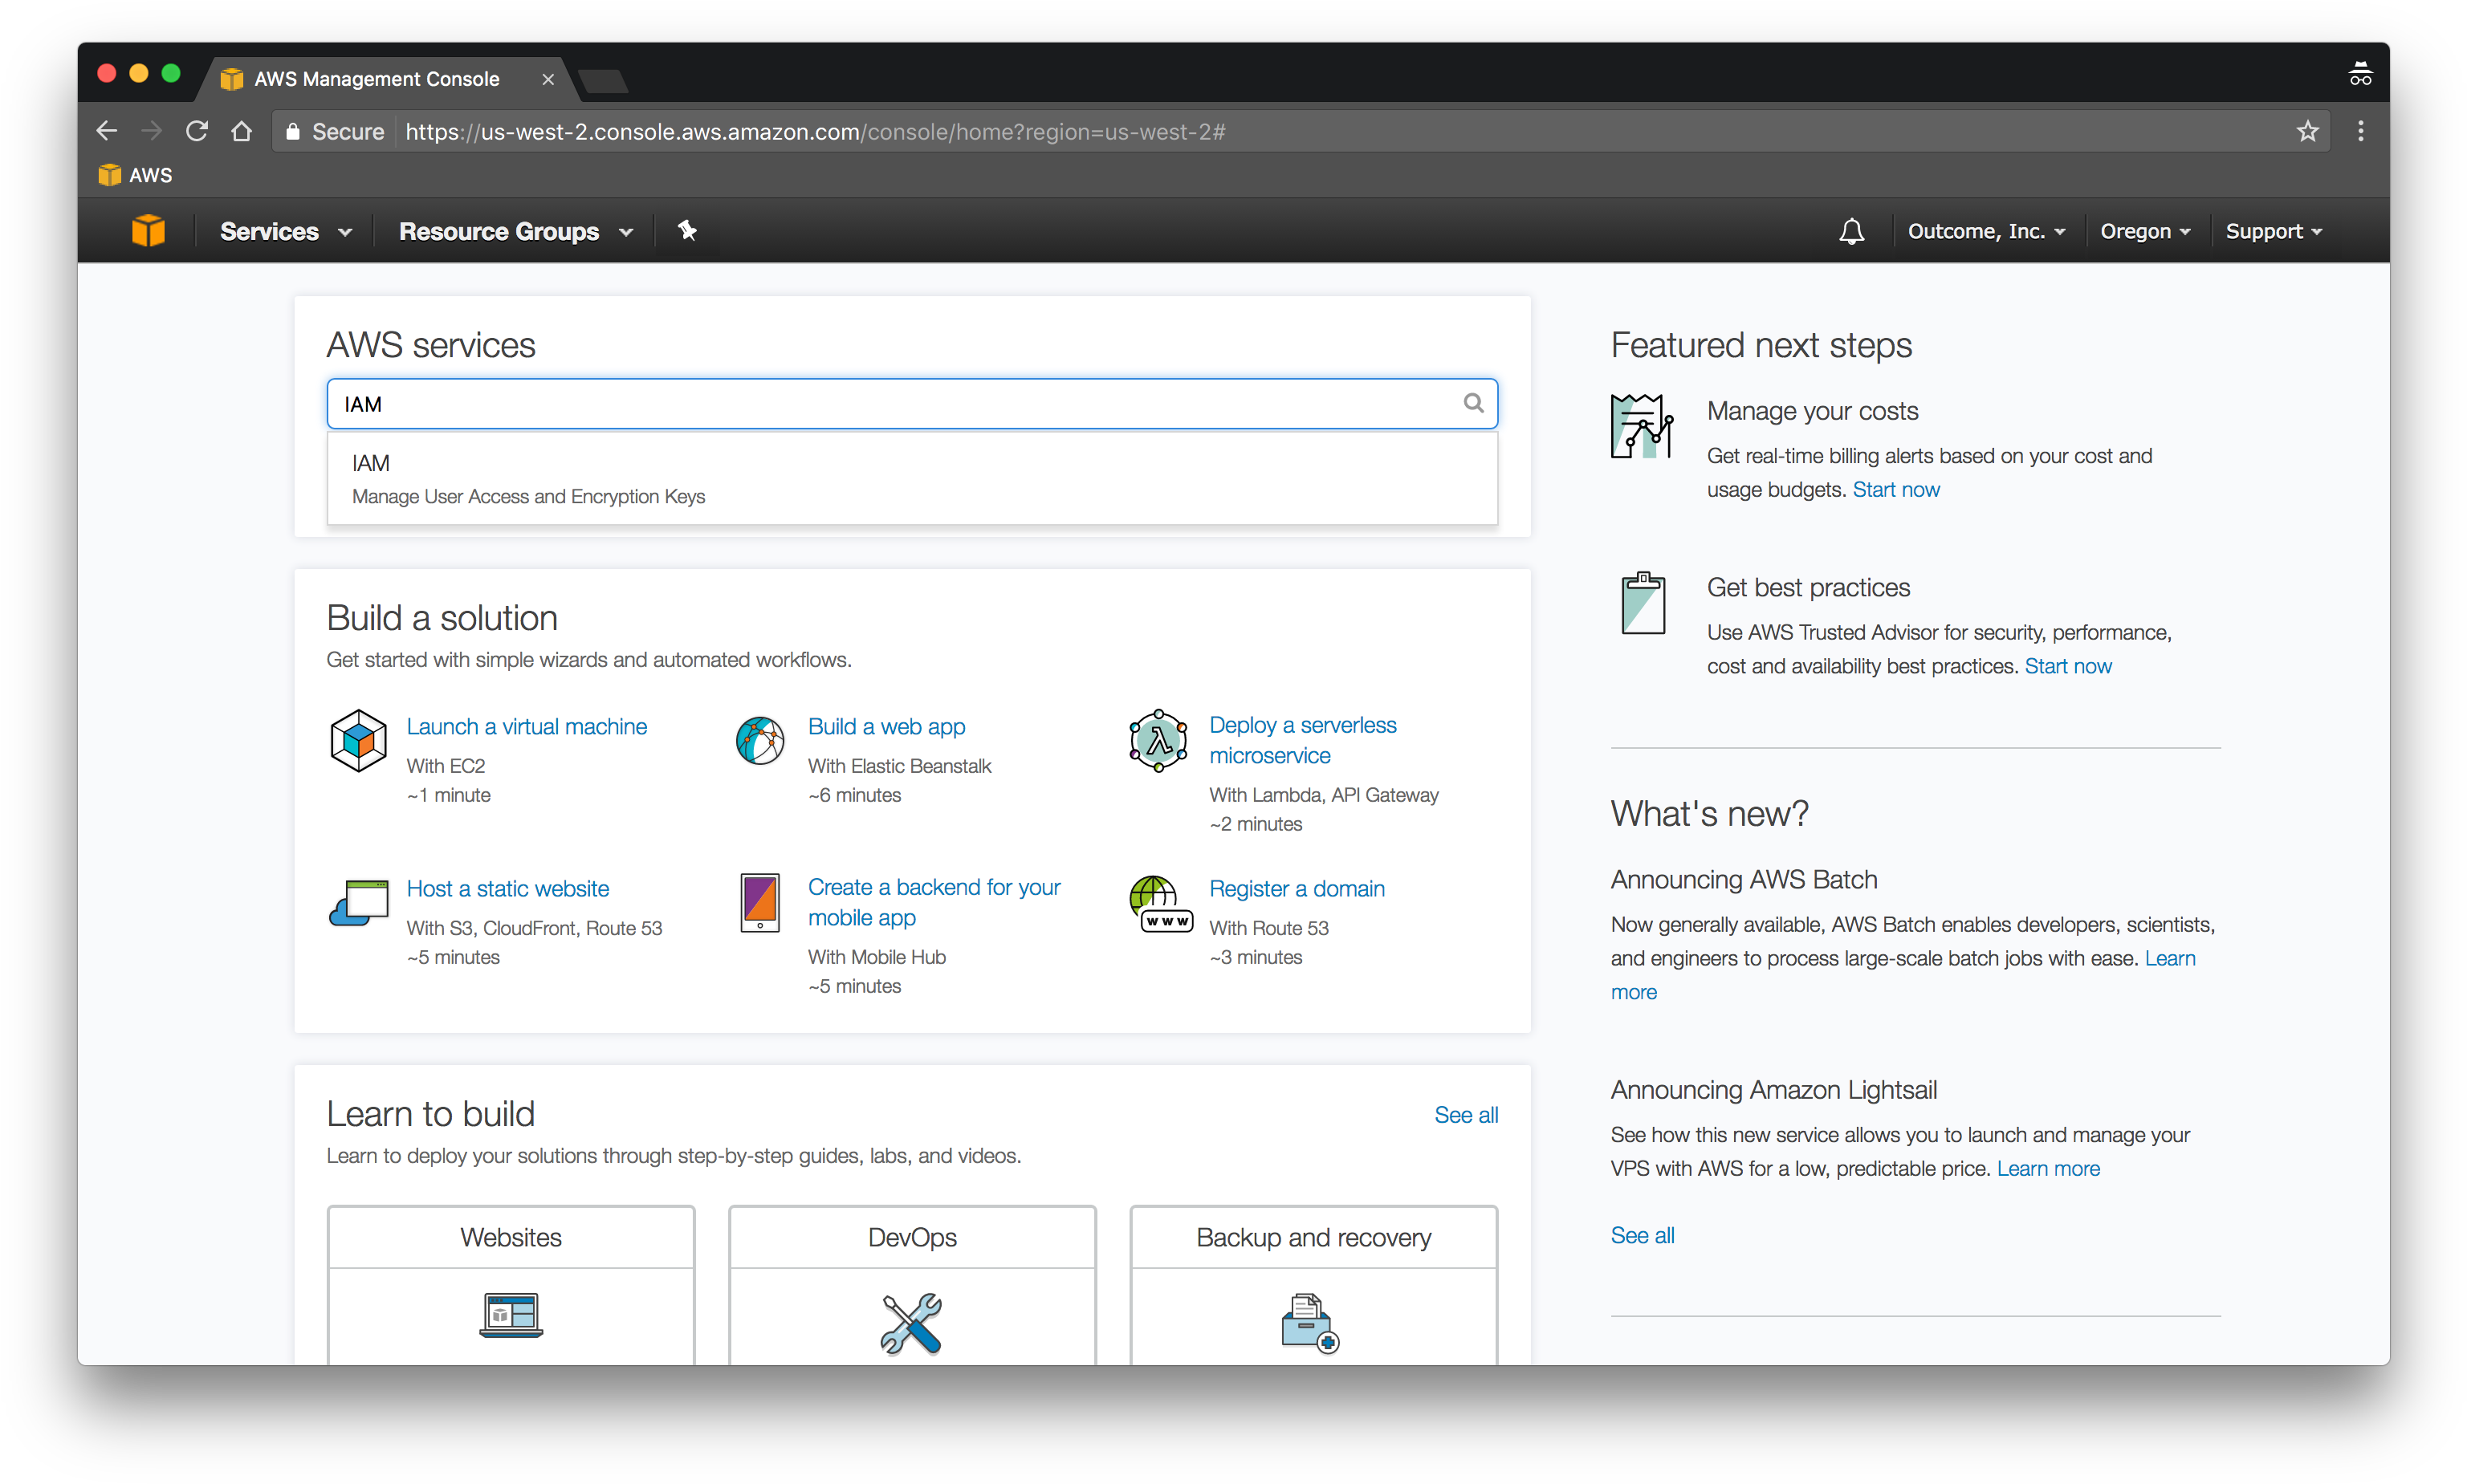The width and height of the screenshot is (2467, 1484).
Task: Bookmark page with the star icon
Action: coord(2307,131)
